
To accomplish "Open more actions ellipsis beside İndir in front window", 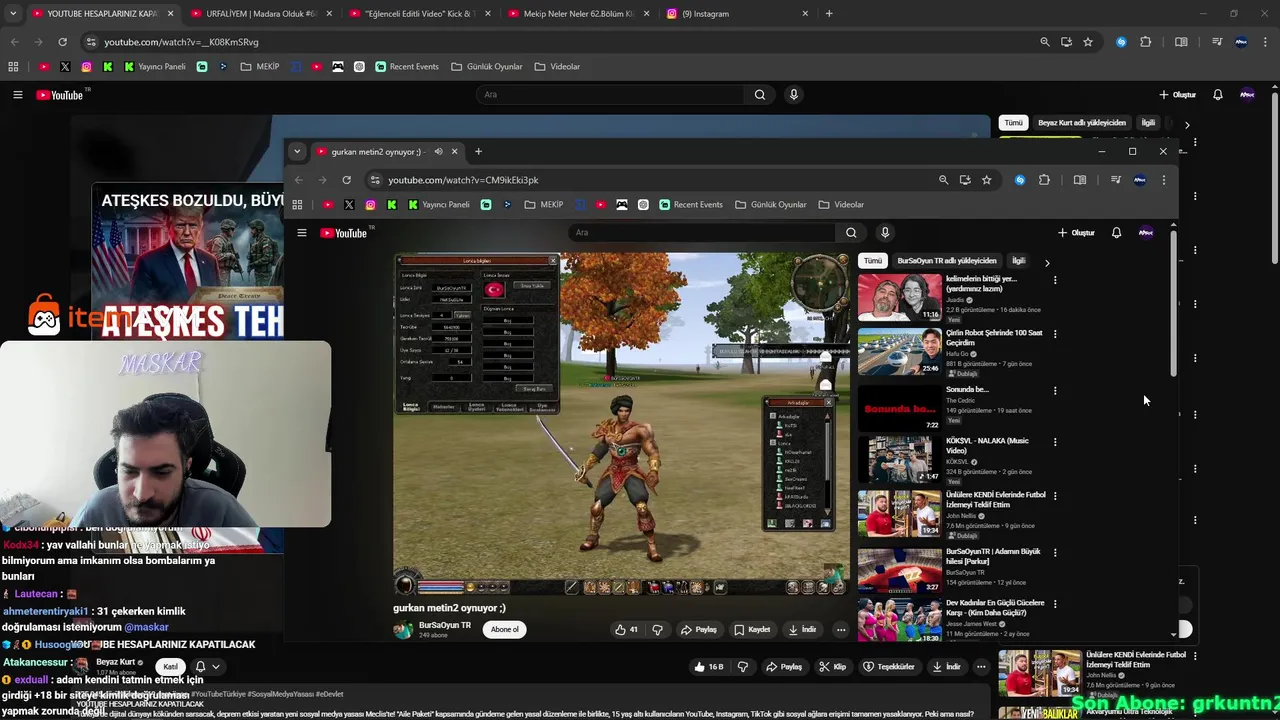I will coord(841,629).
